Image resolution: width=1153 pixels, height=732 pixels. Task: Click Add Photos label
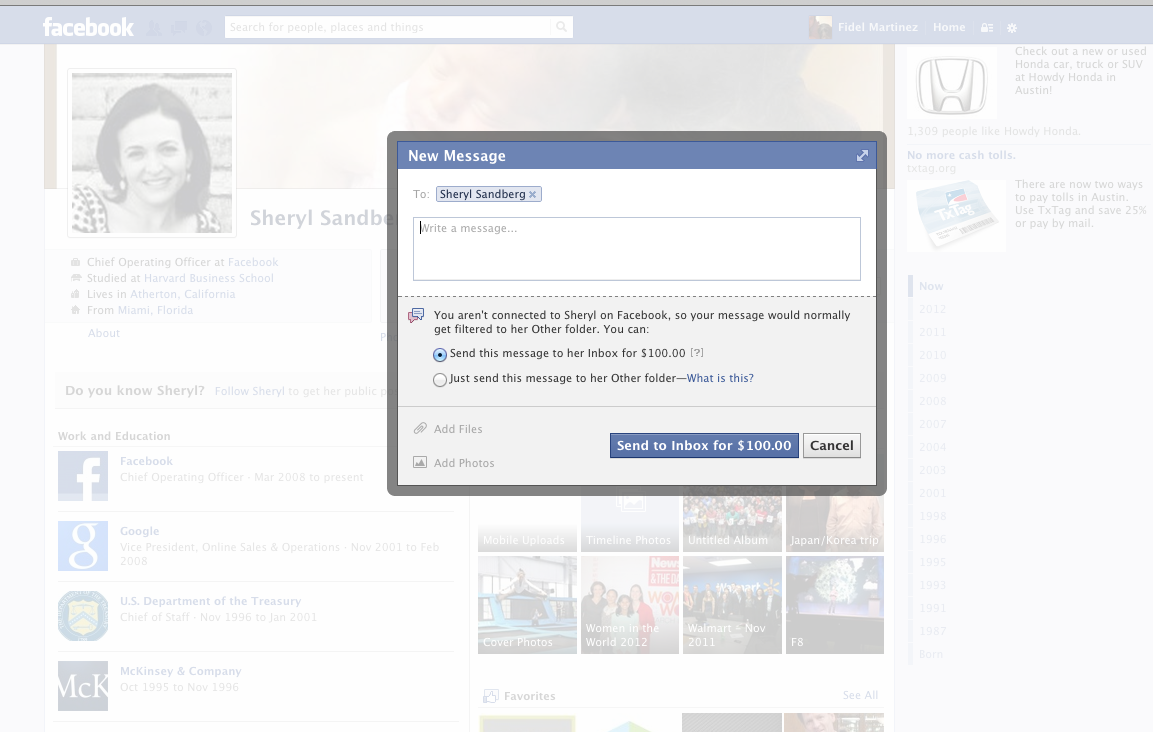(464, 463)
